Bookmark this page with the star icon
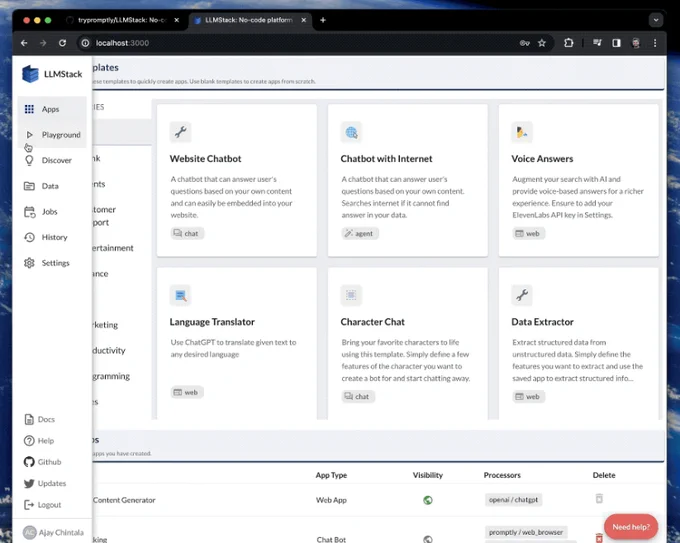The image size is (680, 543). click(x=542, y=43)
